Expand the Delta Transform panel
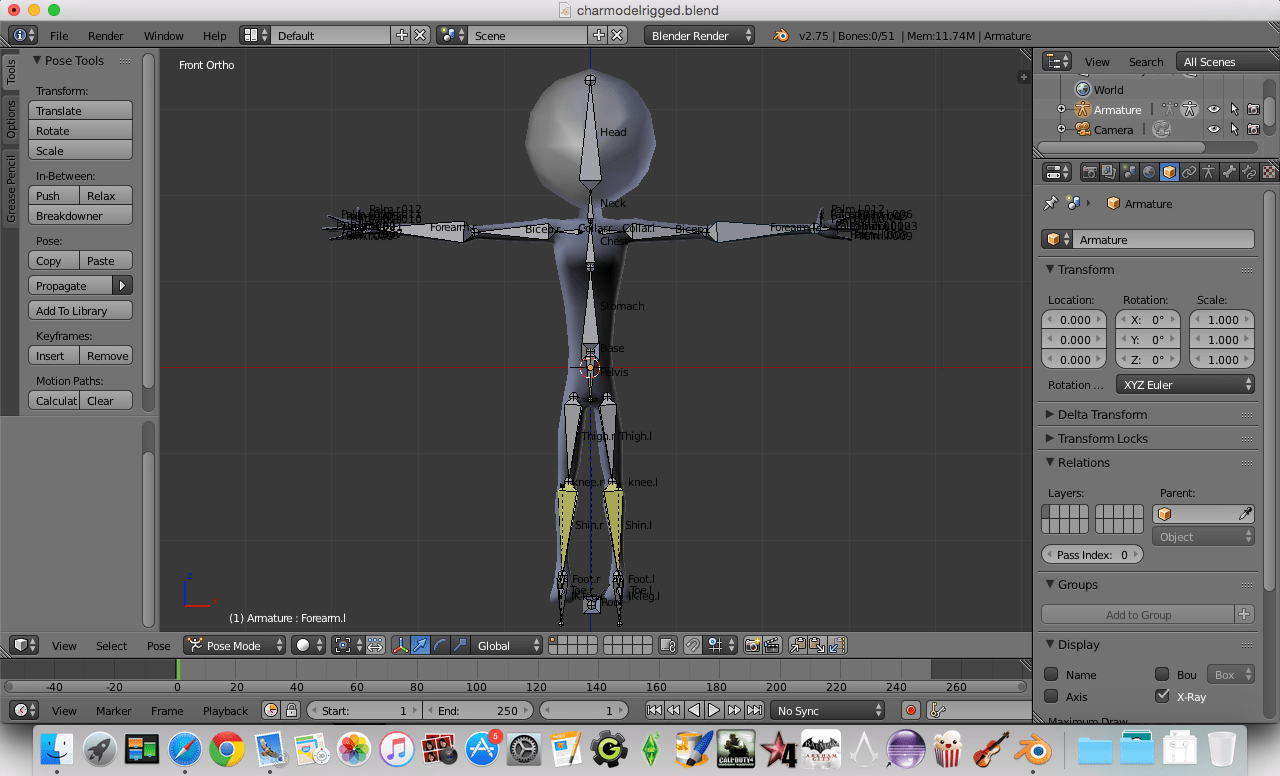The image size is (1280, 776). [1100, 414]
